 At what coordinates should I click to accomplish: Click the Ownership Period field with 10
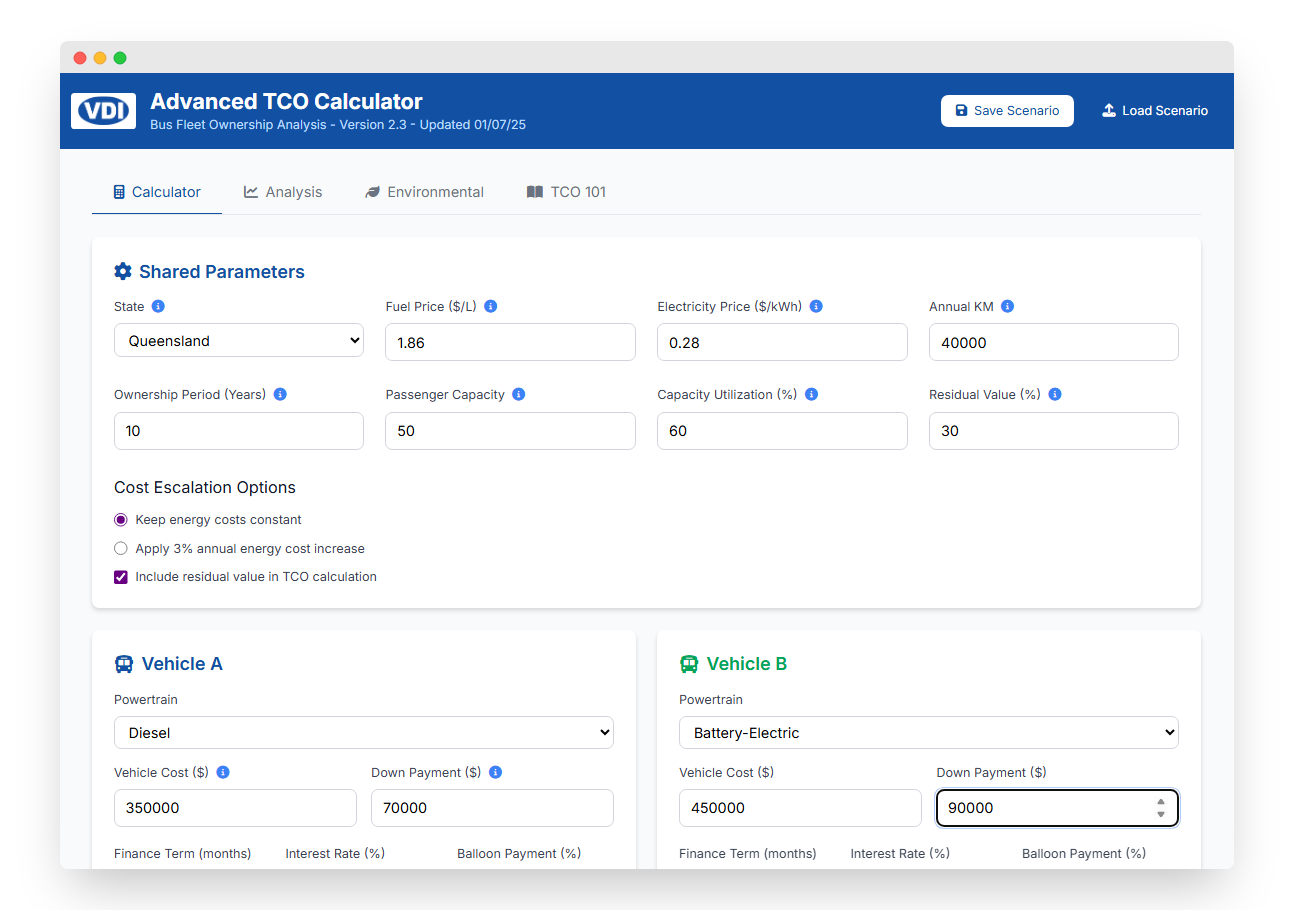pos(239,431)
